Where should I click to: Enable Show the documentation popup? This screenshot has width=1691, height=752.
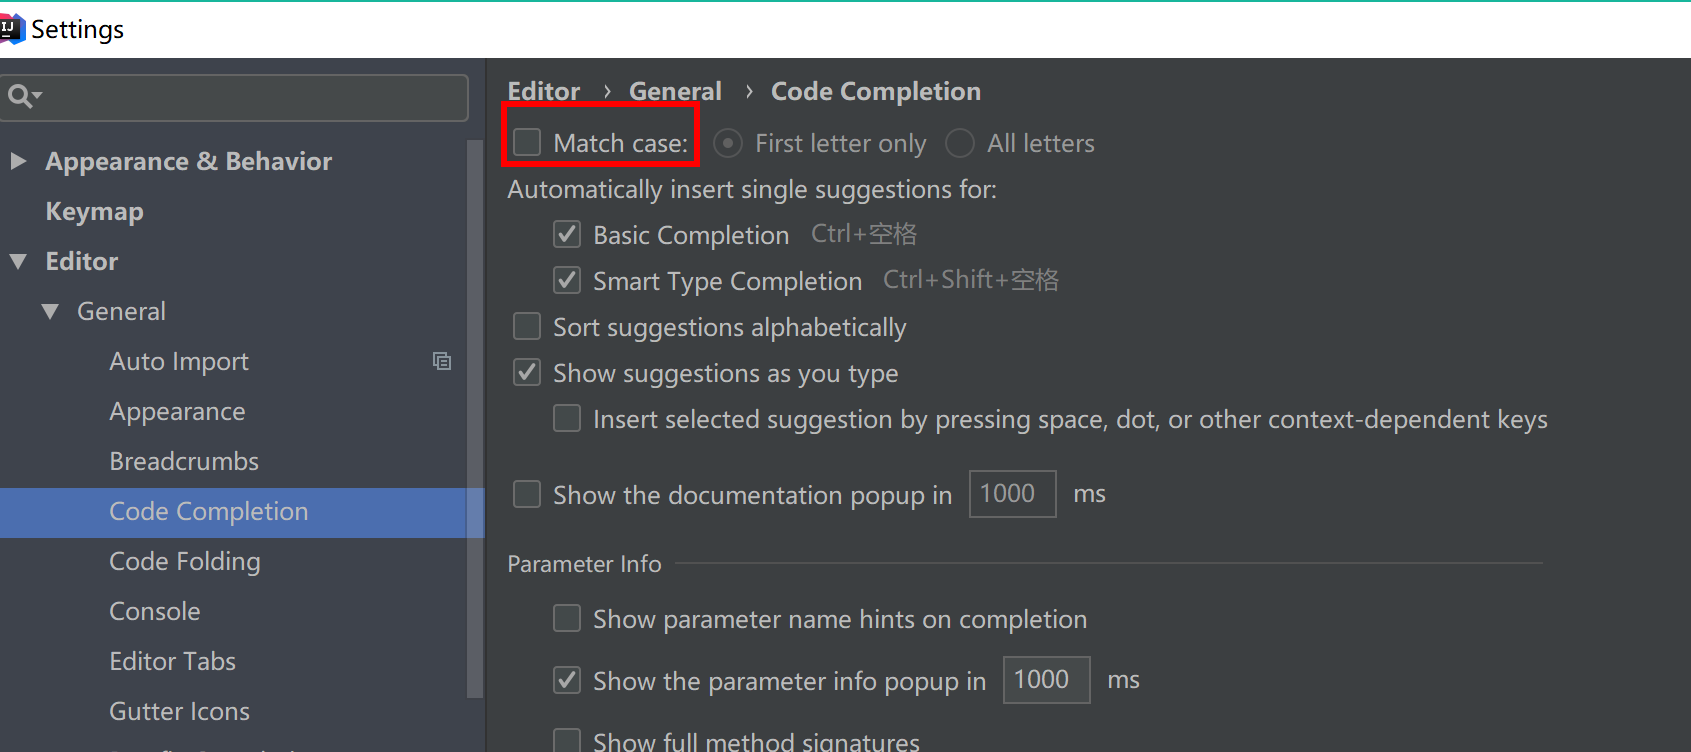click(x=526, y=494)
